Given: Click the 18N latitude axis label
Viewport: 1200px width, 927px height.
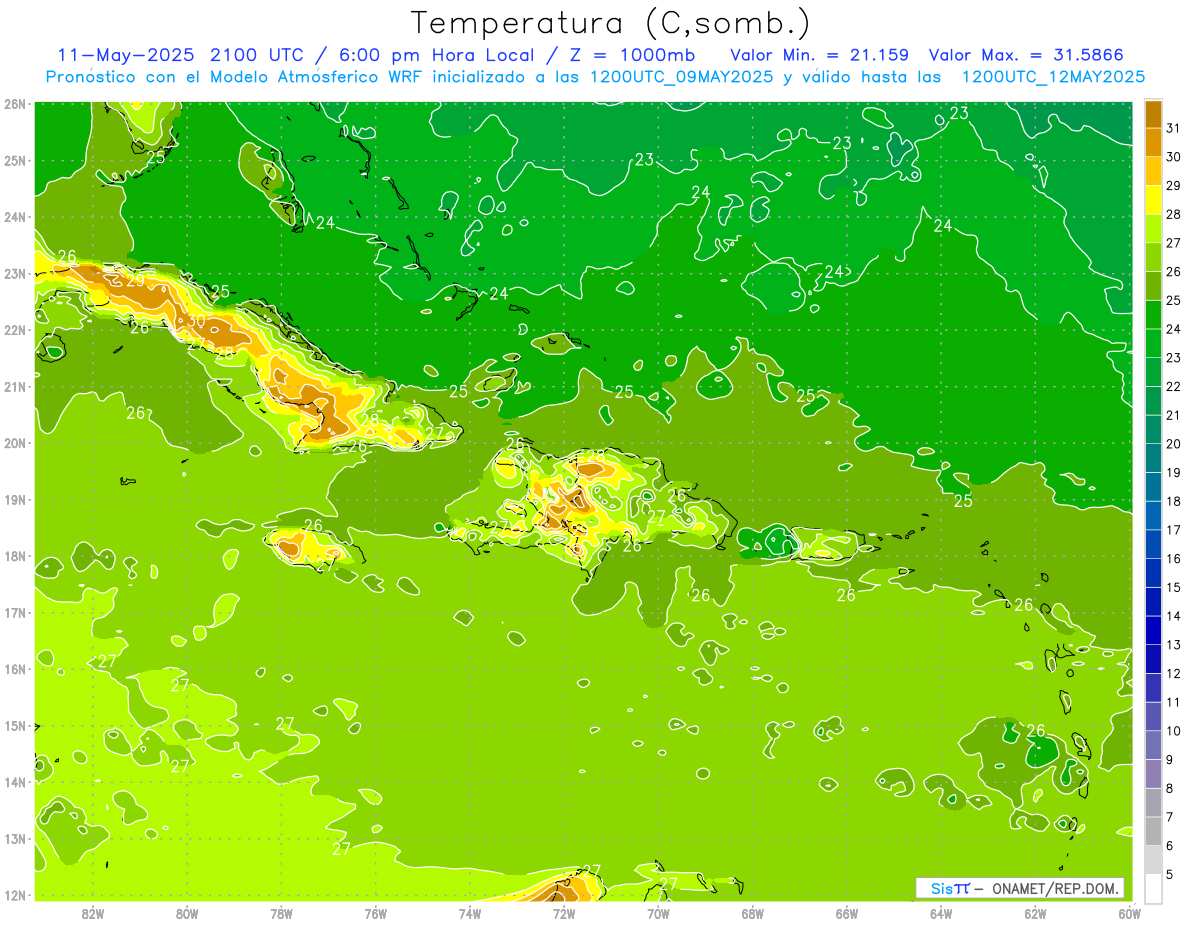Looking at the screenshot, I should point(14,556).
